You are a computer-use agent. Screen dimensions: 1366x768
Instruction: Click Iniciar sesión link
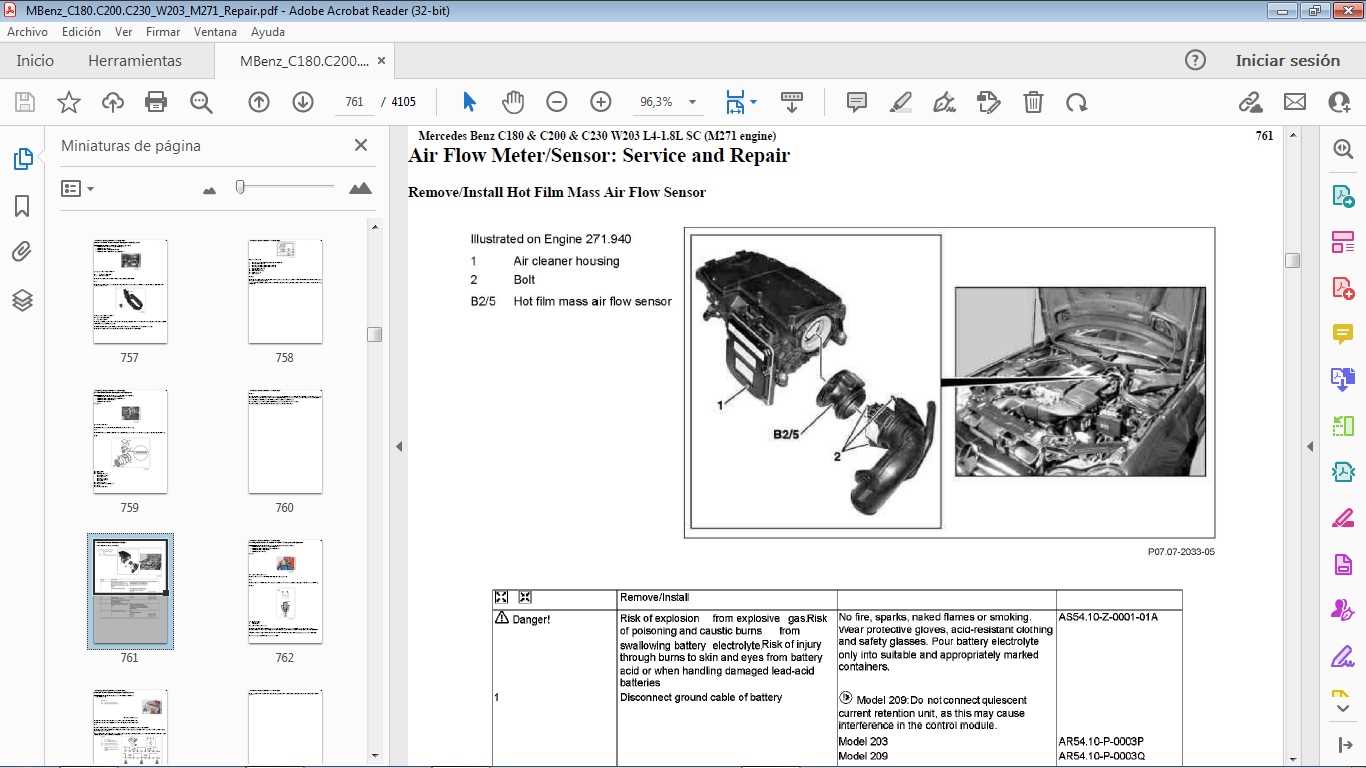(1287, 60)
